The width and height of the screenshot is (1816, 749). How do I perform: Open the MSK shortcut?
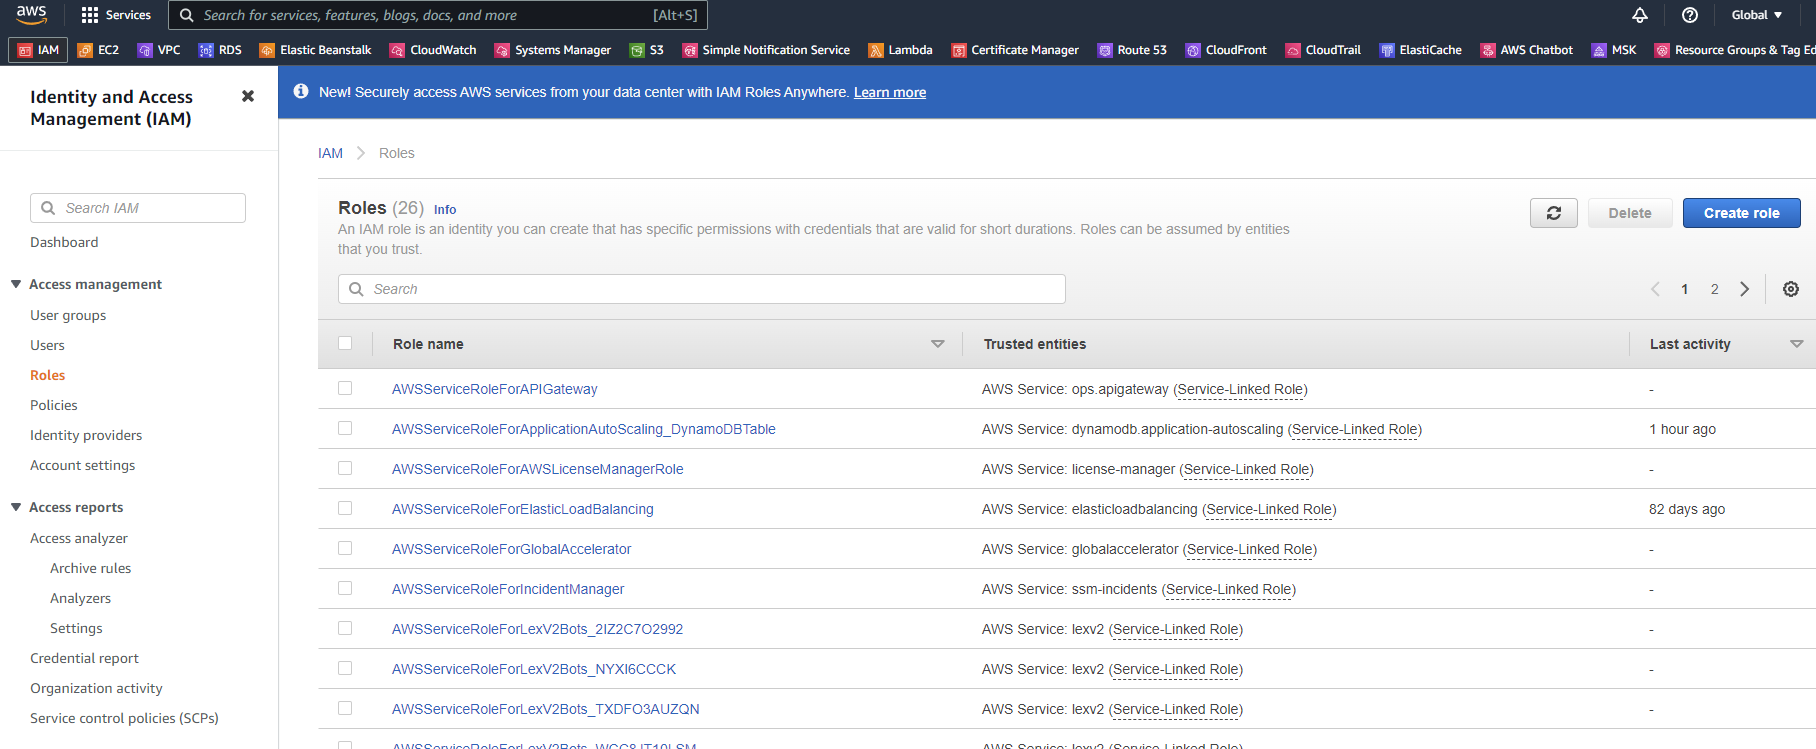(1614, 50)
